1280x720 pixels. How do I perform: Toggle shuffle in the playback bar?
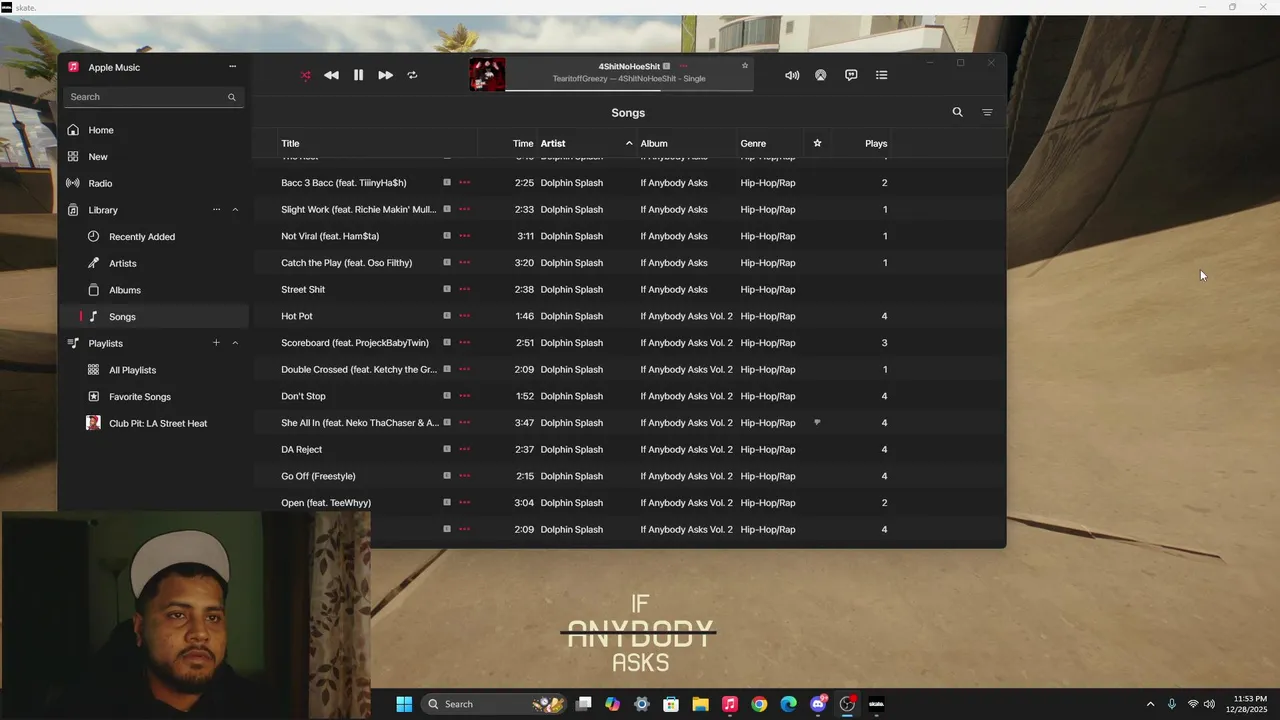[x=305, y=75]
